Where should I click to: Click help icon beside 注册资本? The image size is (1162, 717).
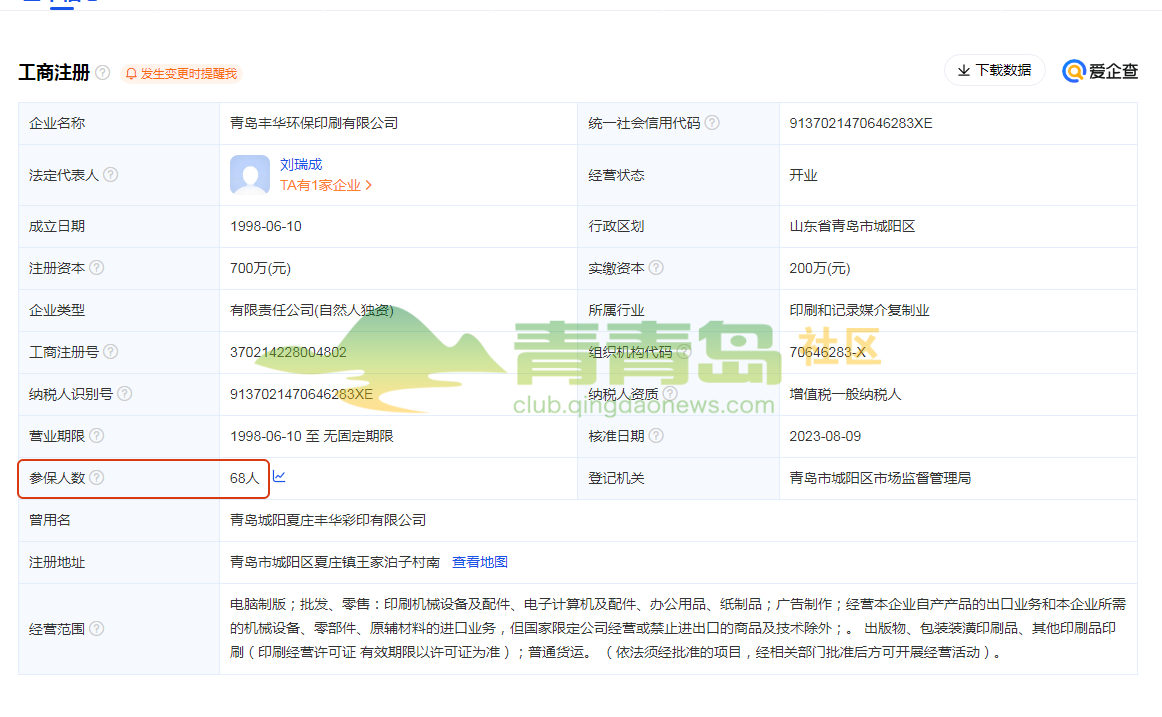pos(96,268)
